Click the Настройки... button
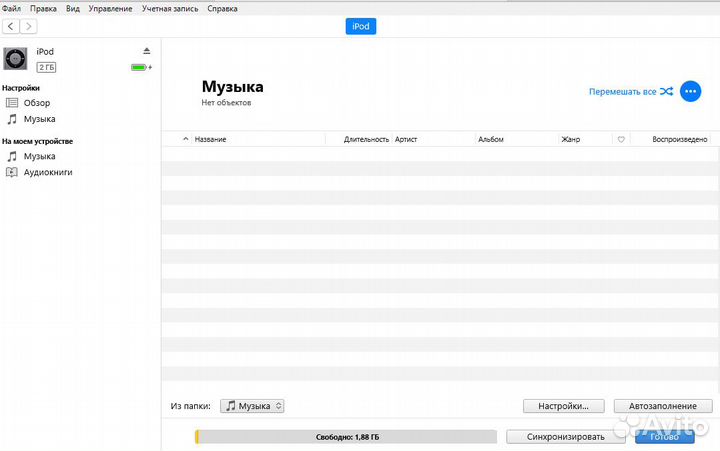The width and height of the screenshot is (720, 451). click(563, 406)
